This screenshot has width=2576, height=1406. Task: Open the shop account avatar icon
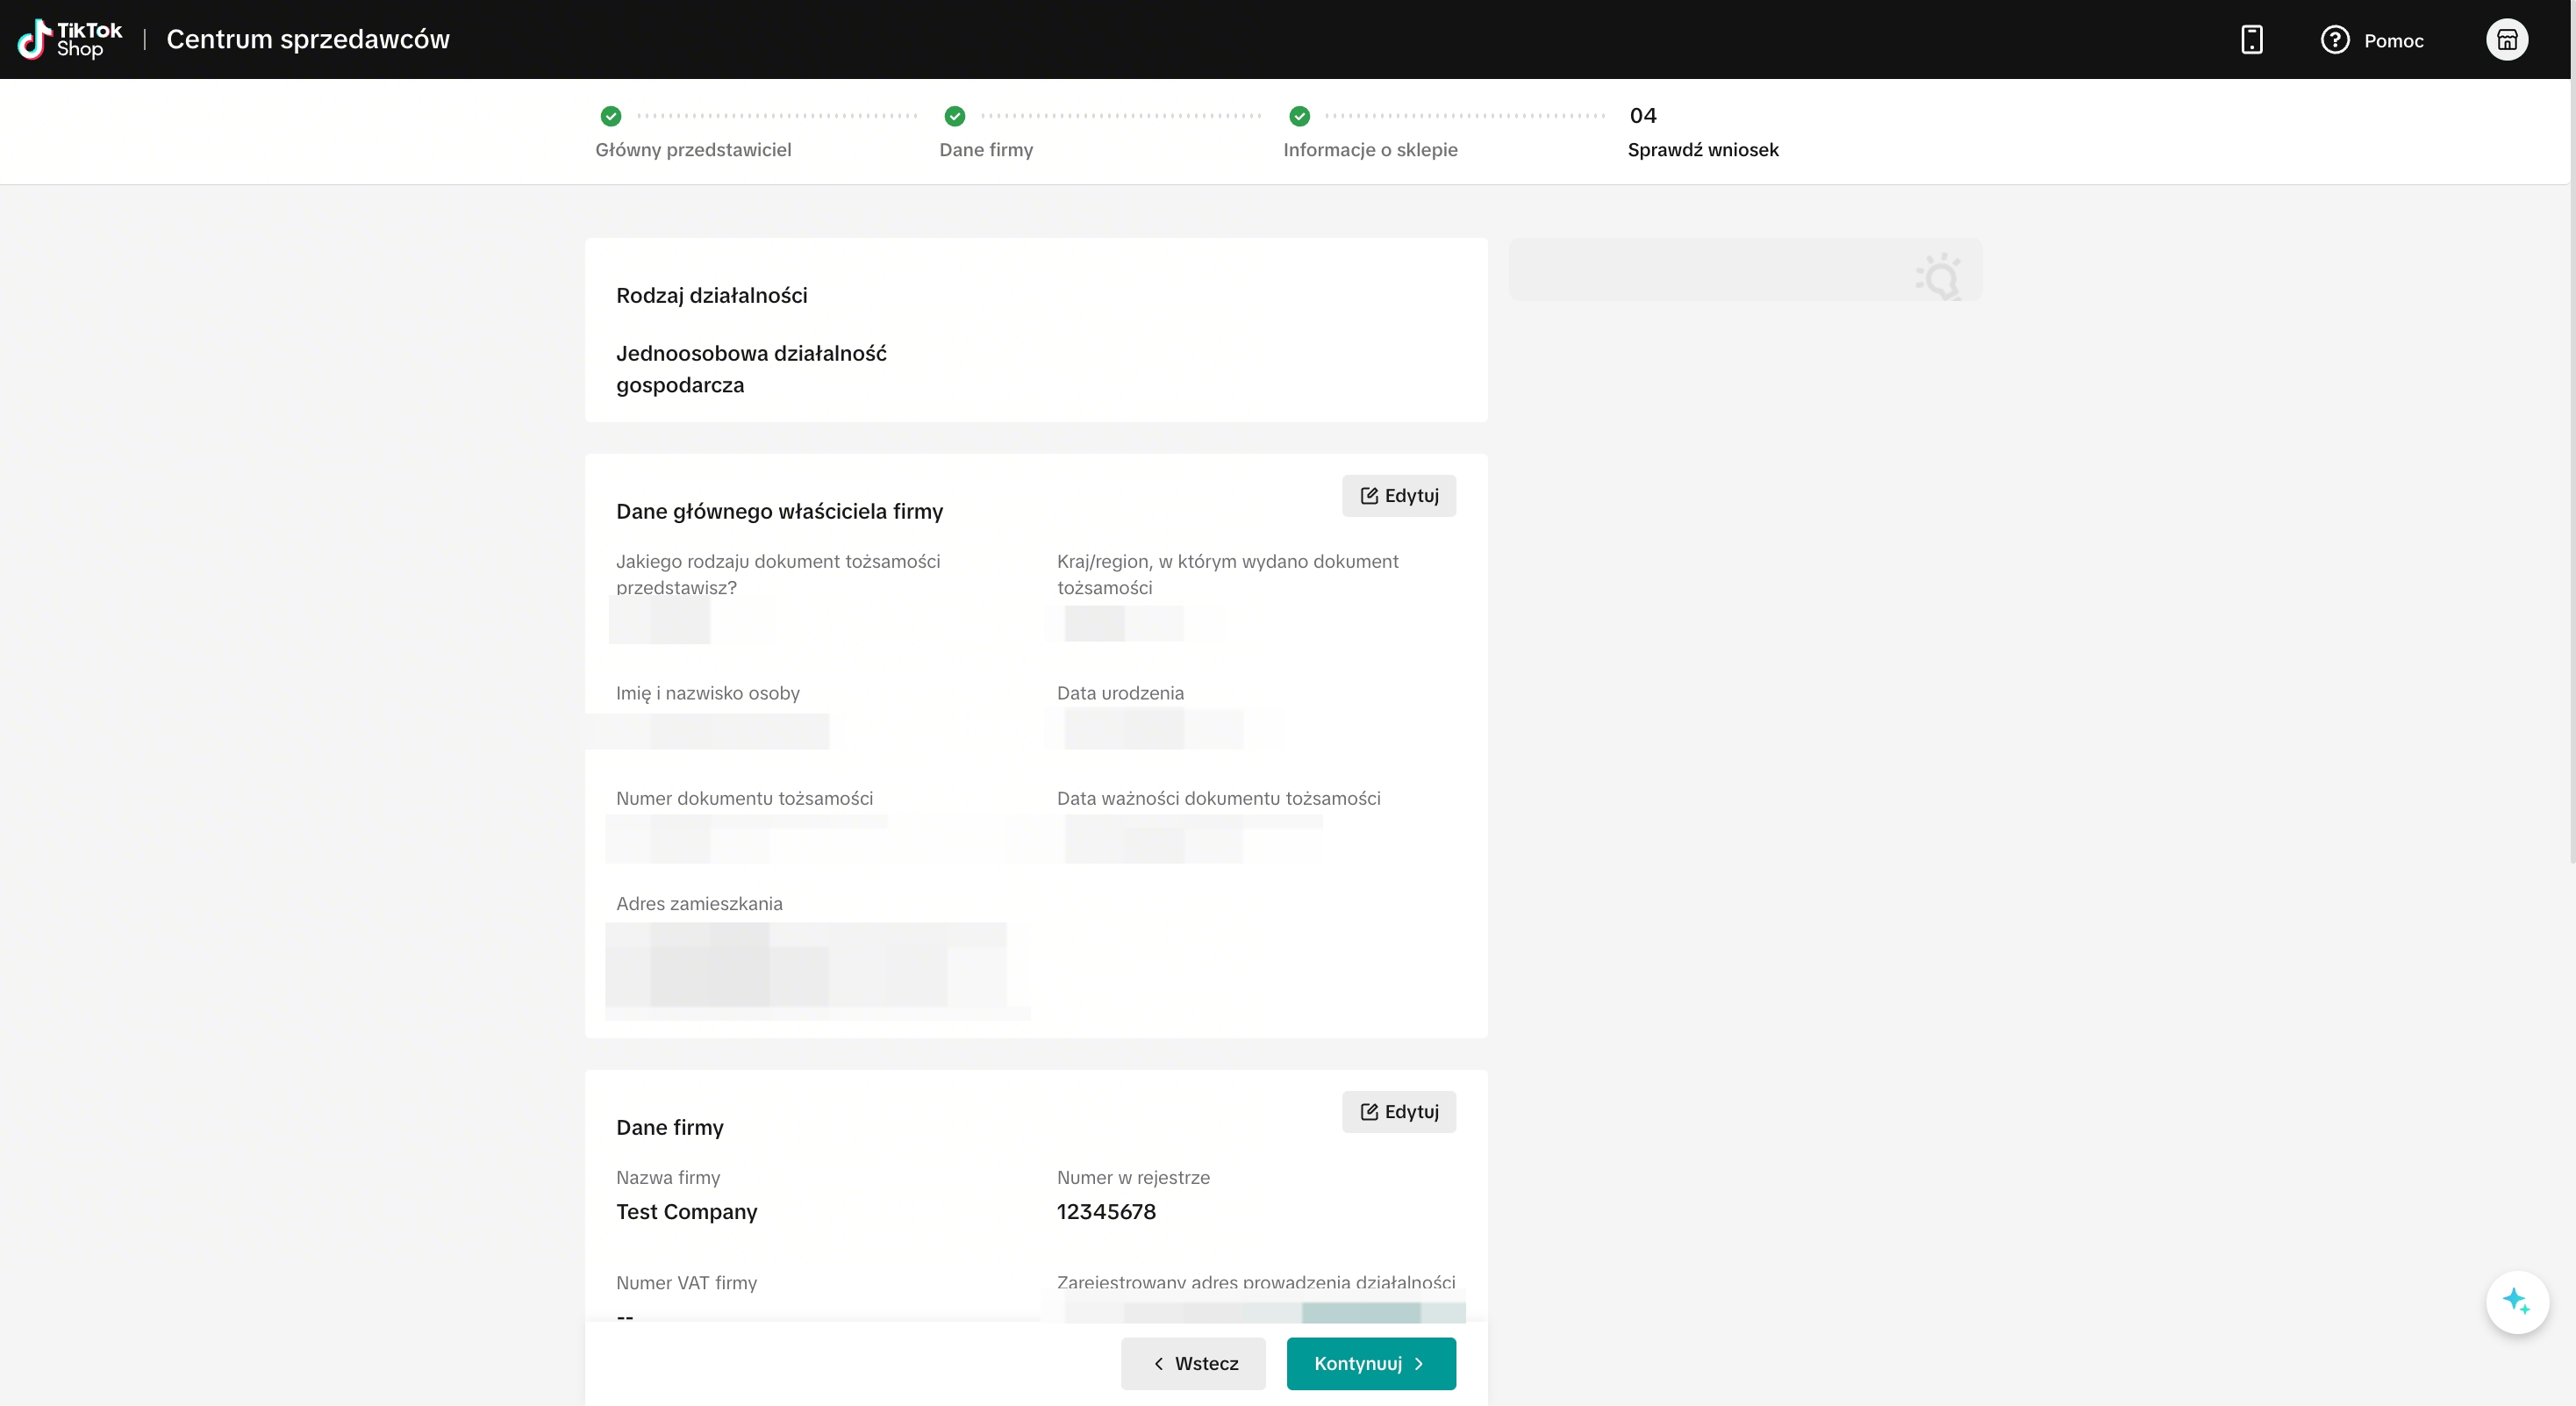point(2506,40)
